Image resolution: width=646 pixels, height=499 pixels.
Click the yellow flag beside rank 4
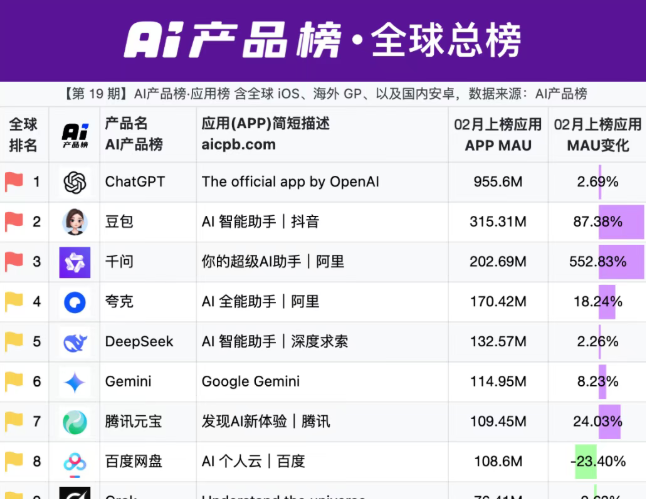tap(14, 302)
